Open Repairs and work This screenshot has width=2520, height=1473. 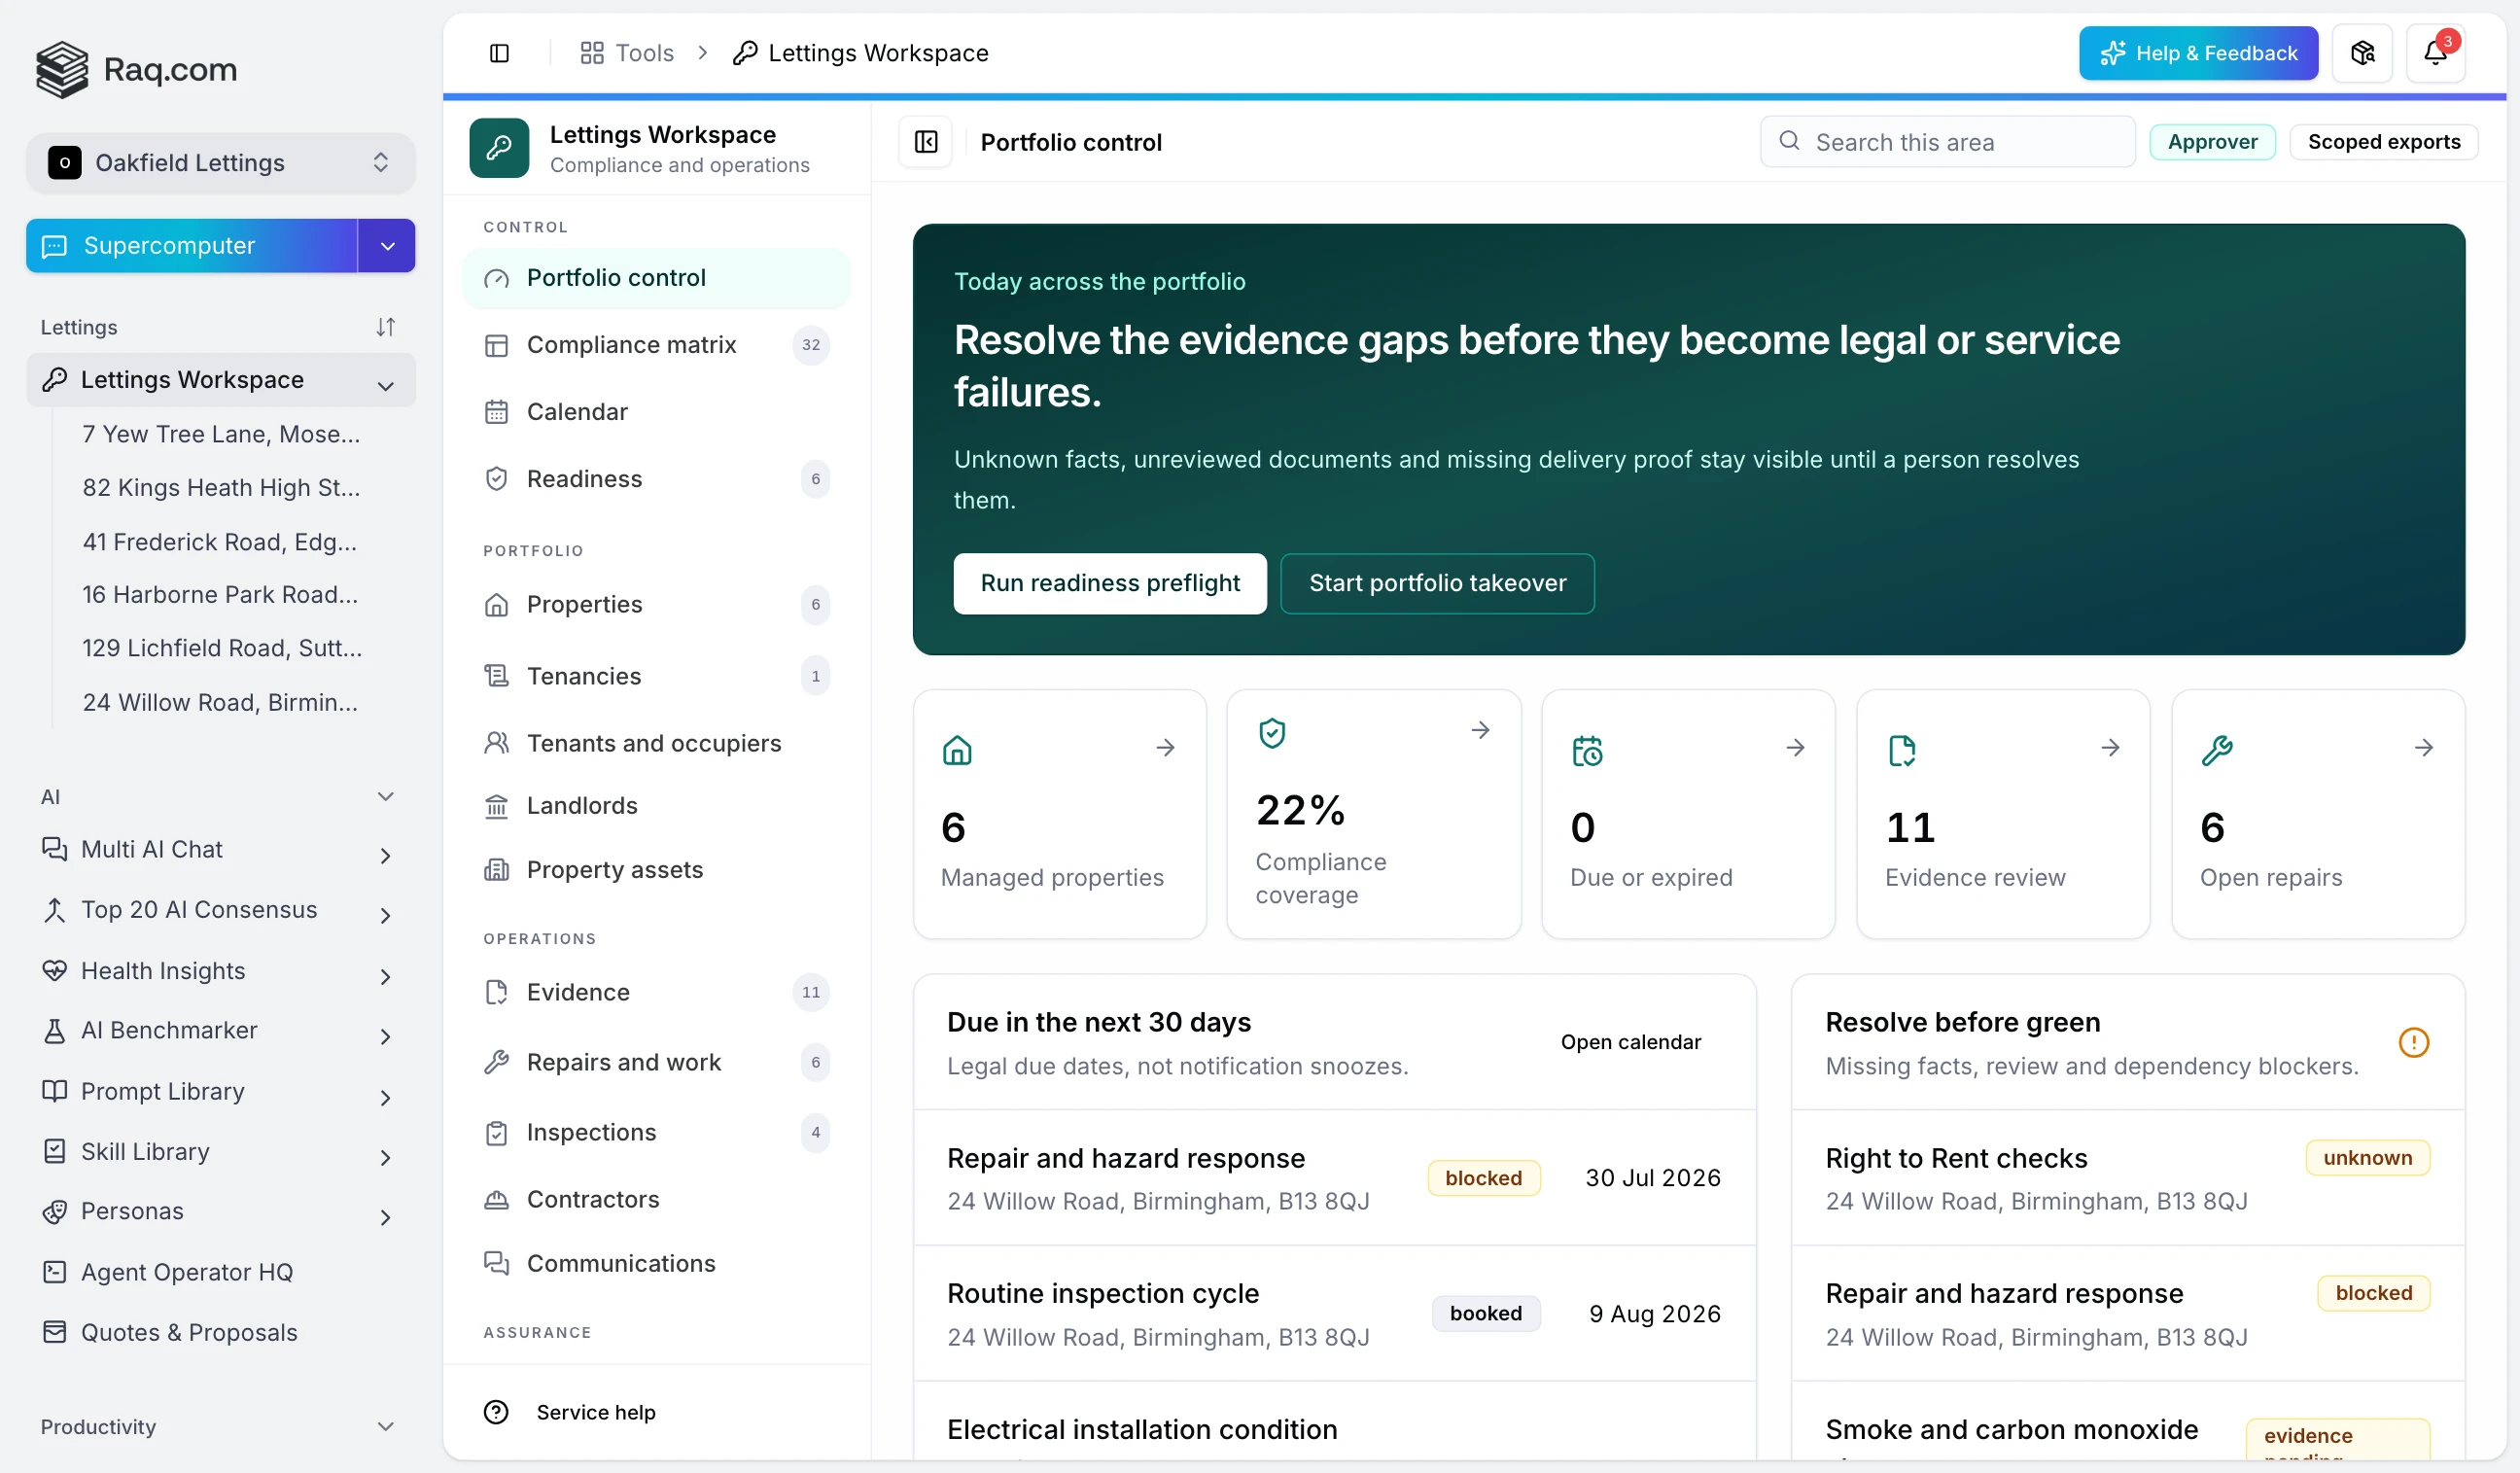656,1062
